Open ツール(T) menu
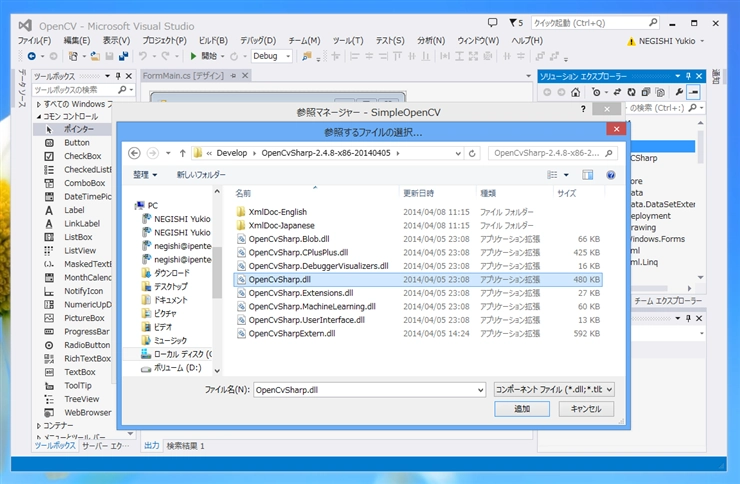This screenshot has height=484, width=740. coord(348,41)
